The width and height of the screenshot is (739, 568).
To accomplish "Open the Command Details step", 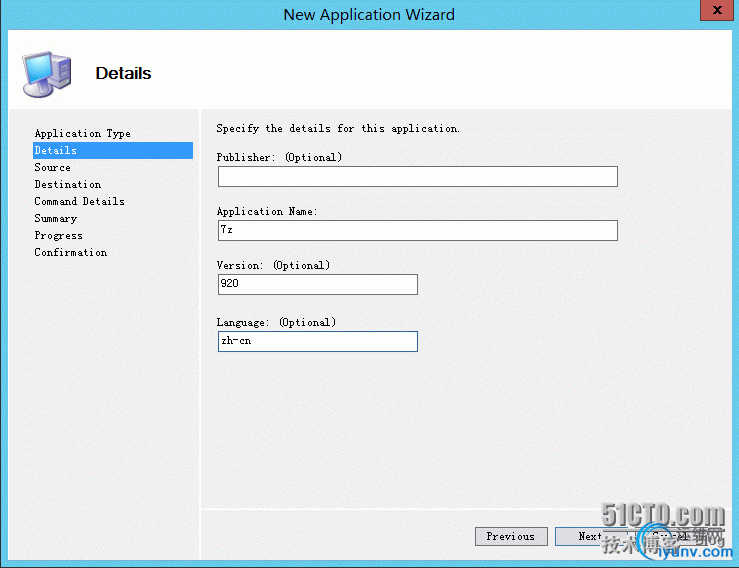I will point(79,201).
